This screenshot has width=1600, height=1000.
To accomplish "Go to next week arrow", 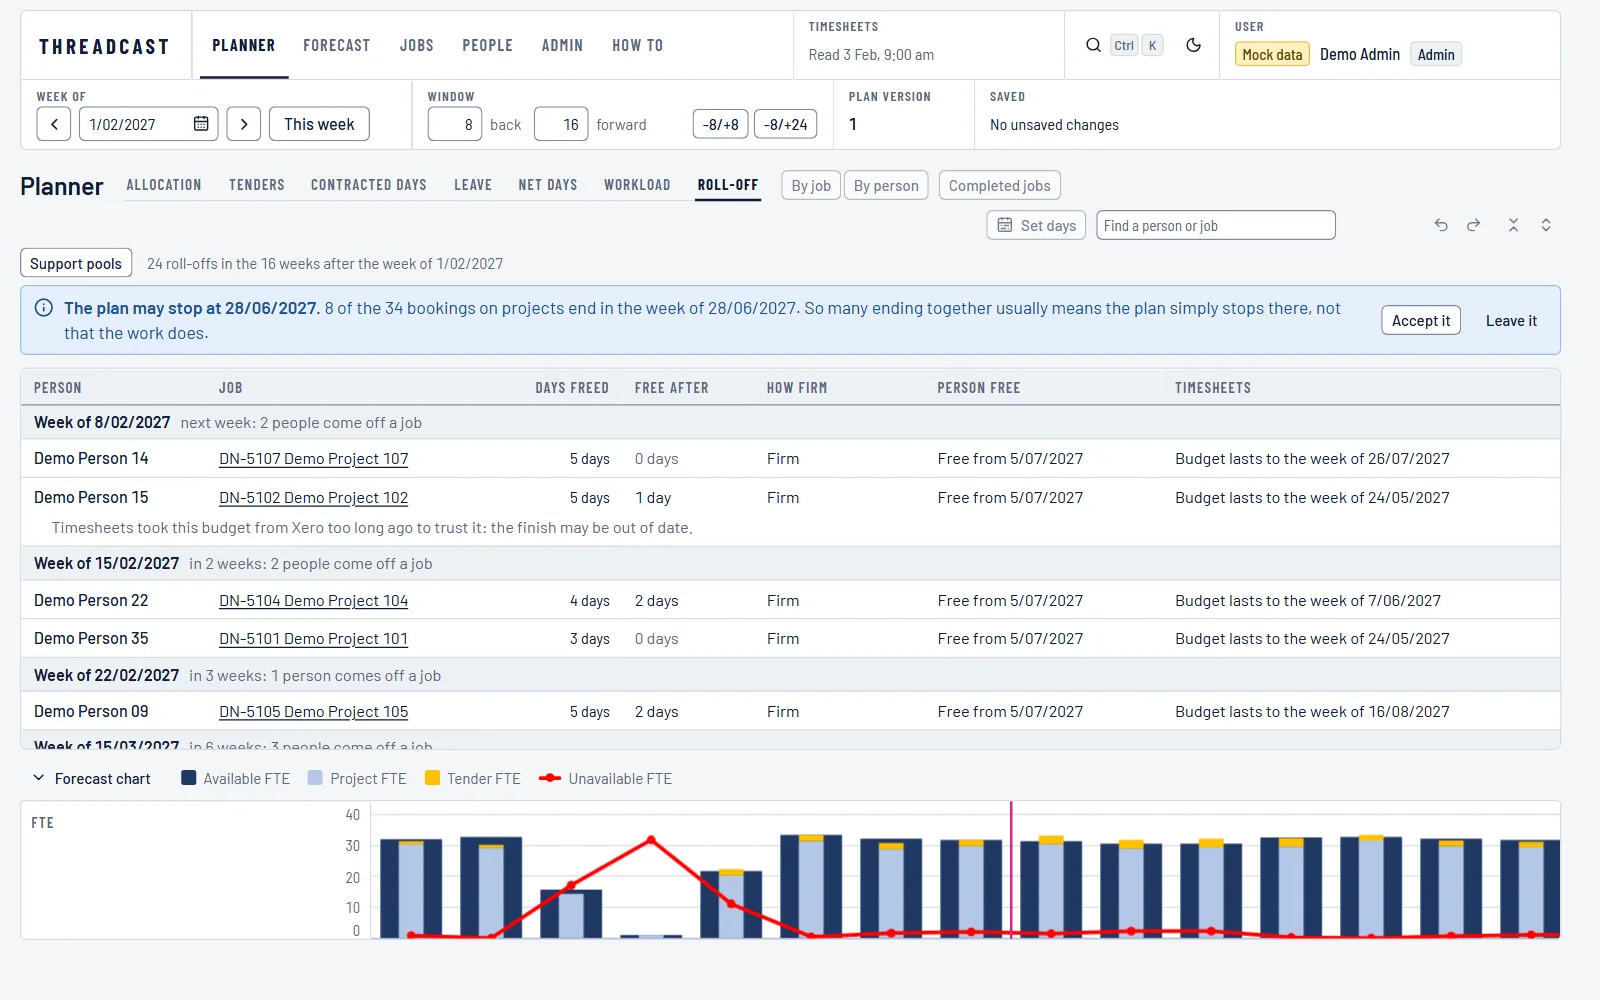I will [x=244, y=124].
